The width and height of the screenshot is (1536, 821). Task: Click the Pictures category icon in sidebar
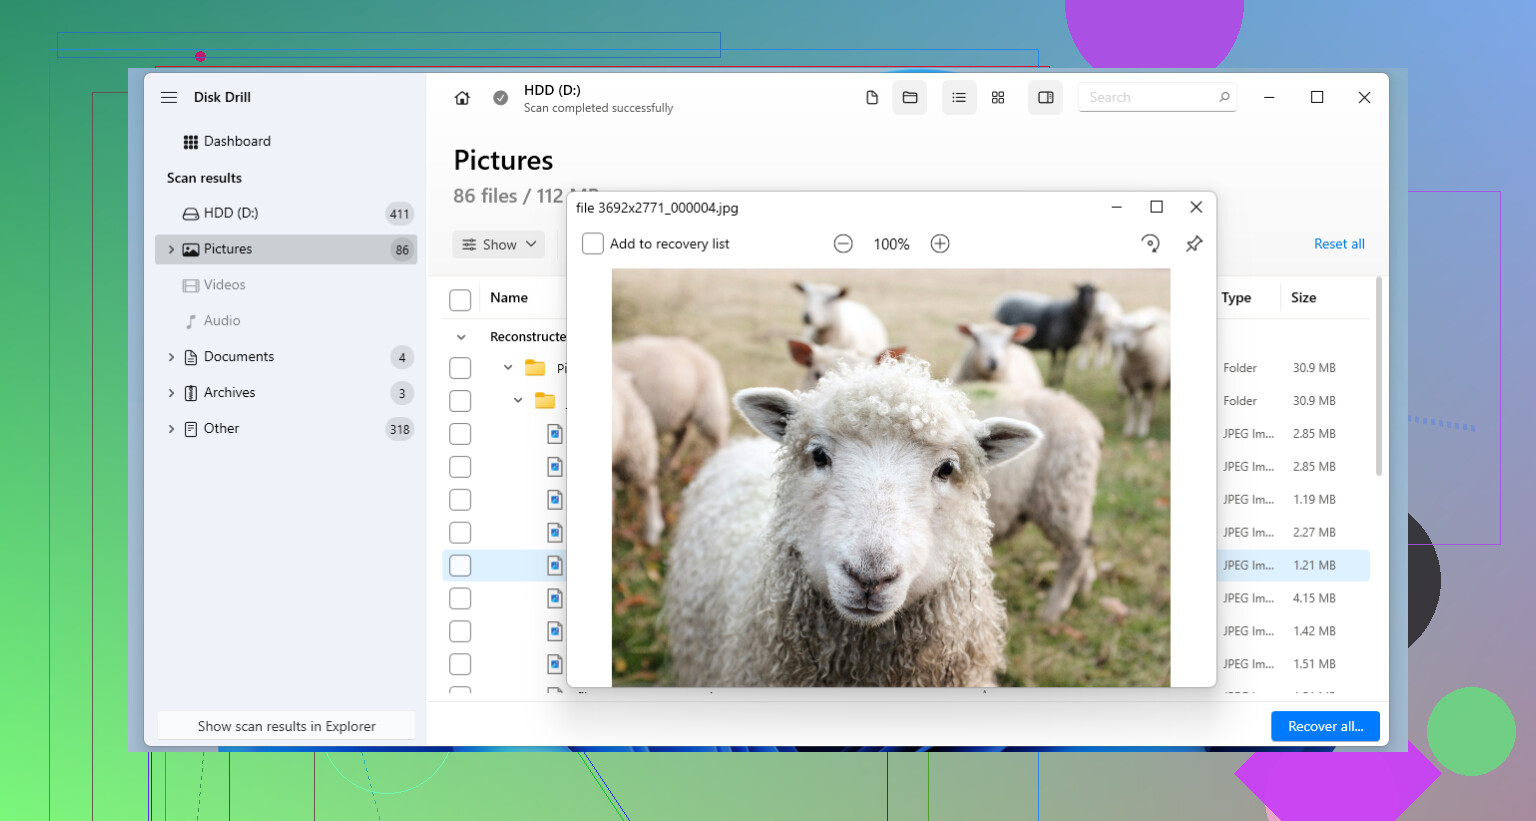click(x=190, y=249)
